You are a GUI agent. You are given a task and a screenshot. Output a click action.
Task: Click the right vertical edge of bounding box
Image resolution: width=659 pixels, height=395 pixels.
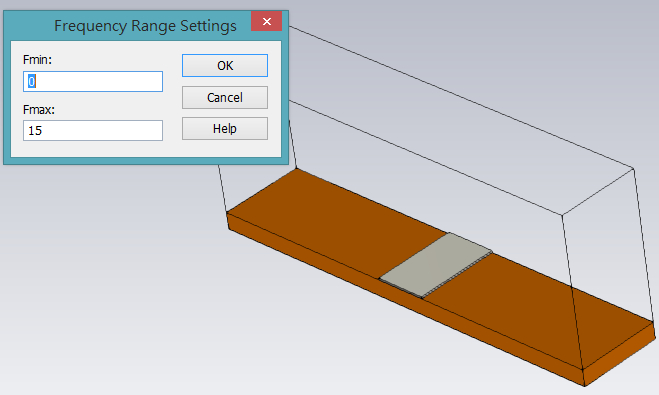pyautogui.click(x=644, y=246)
